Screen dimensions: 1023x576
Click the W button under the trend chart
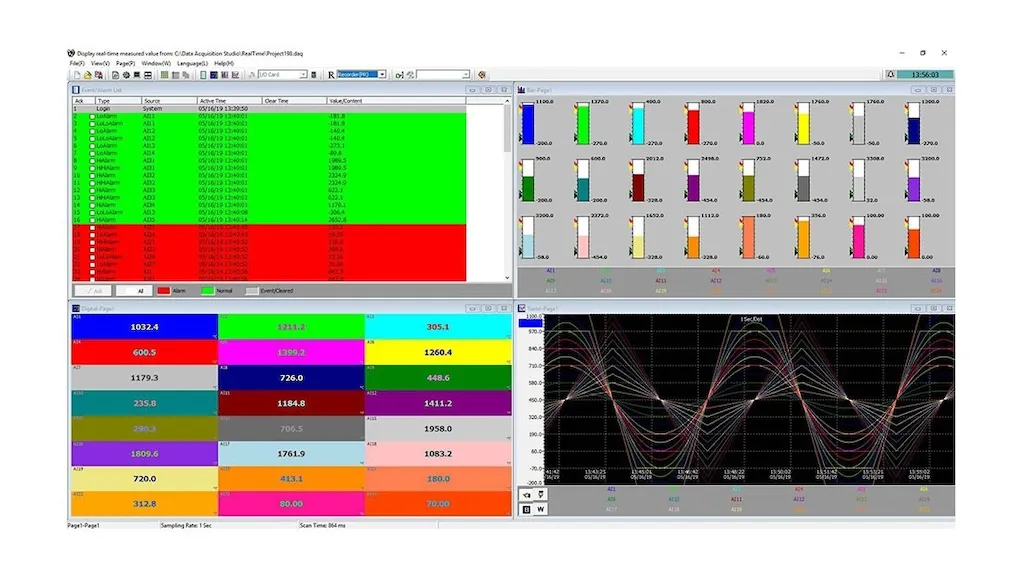coord(541,509)
